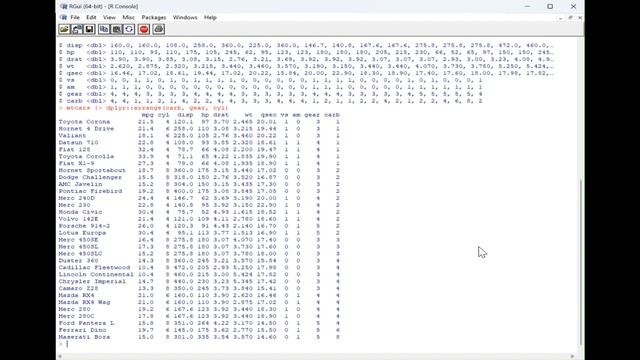Close the inner R Console child window
This screenshot has width=640, height=360.
click(x=580, y=18)
